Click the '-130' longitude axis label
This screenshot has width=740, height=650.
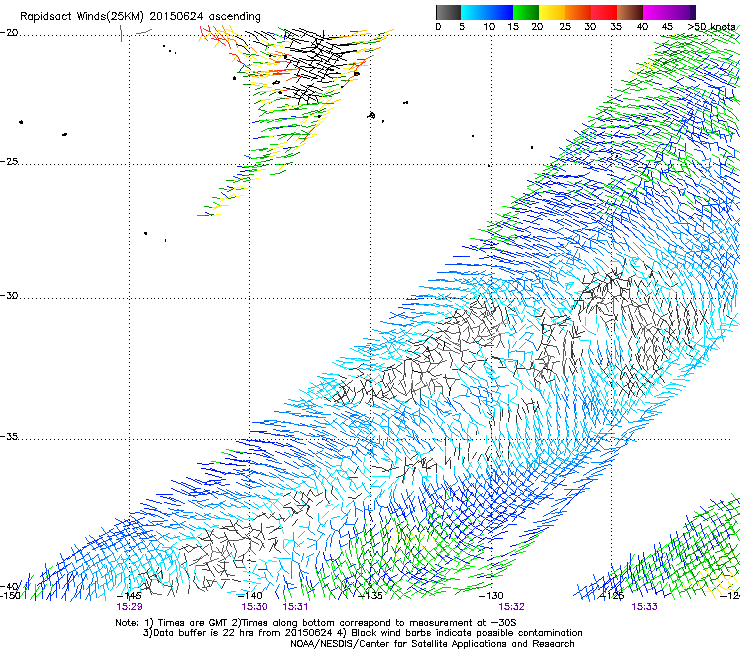pos(491,595)
